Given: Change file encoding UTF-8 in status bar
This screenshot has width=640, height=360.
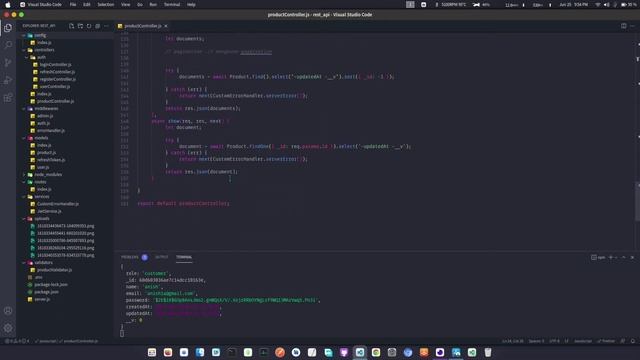Looking at the screenshot, I should (x=554, y=341).
